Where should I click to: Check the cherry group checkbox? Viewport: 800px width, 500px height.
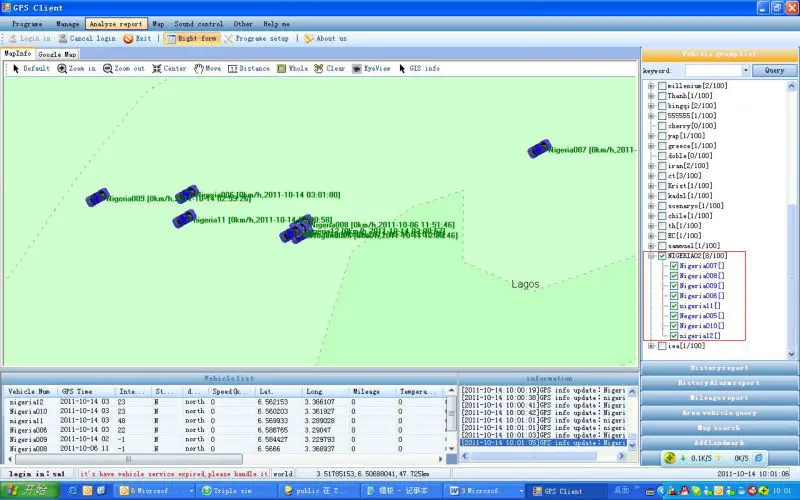pos(662,126)
